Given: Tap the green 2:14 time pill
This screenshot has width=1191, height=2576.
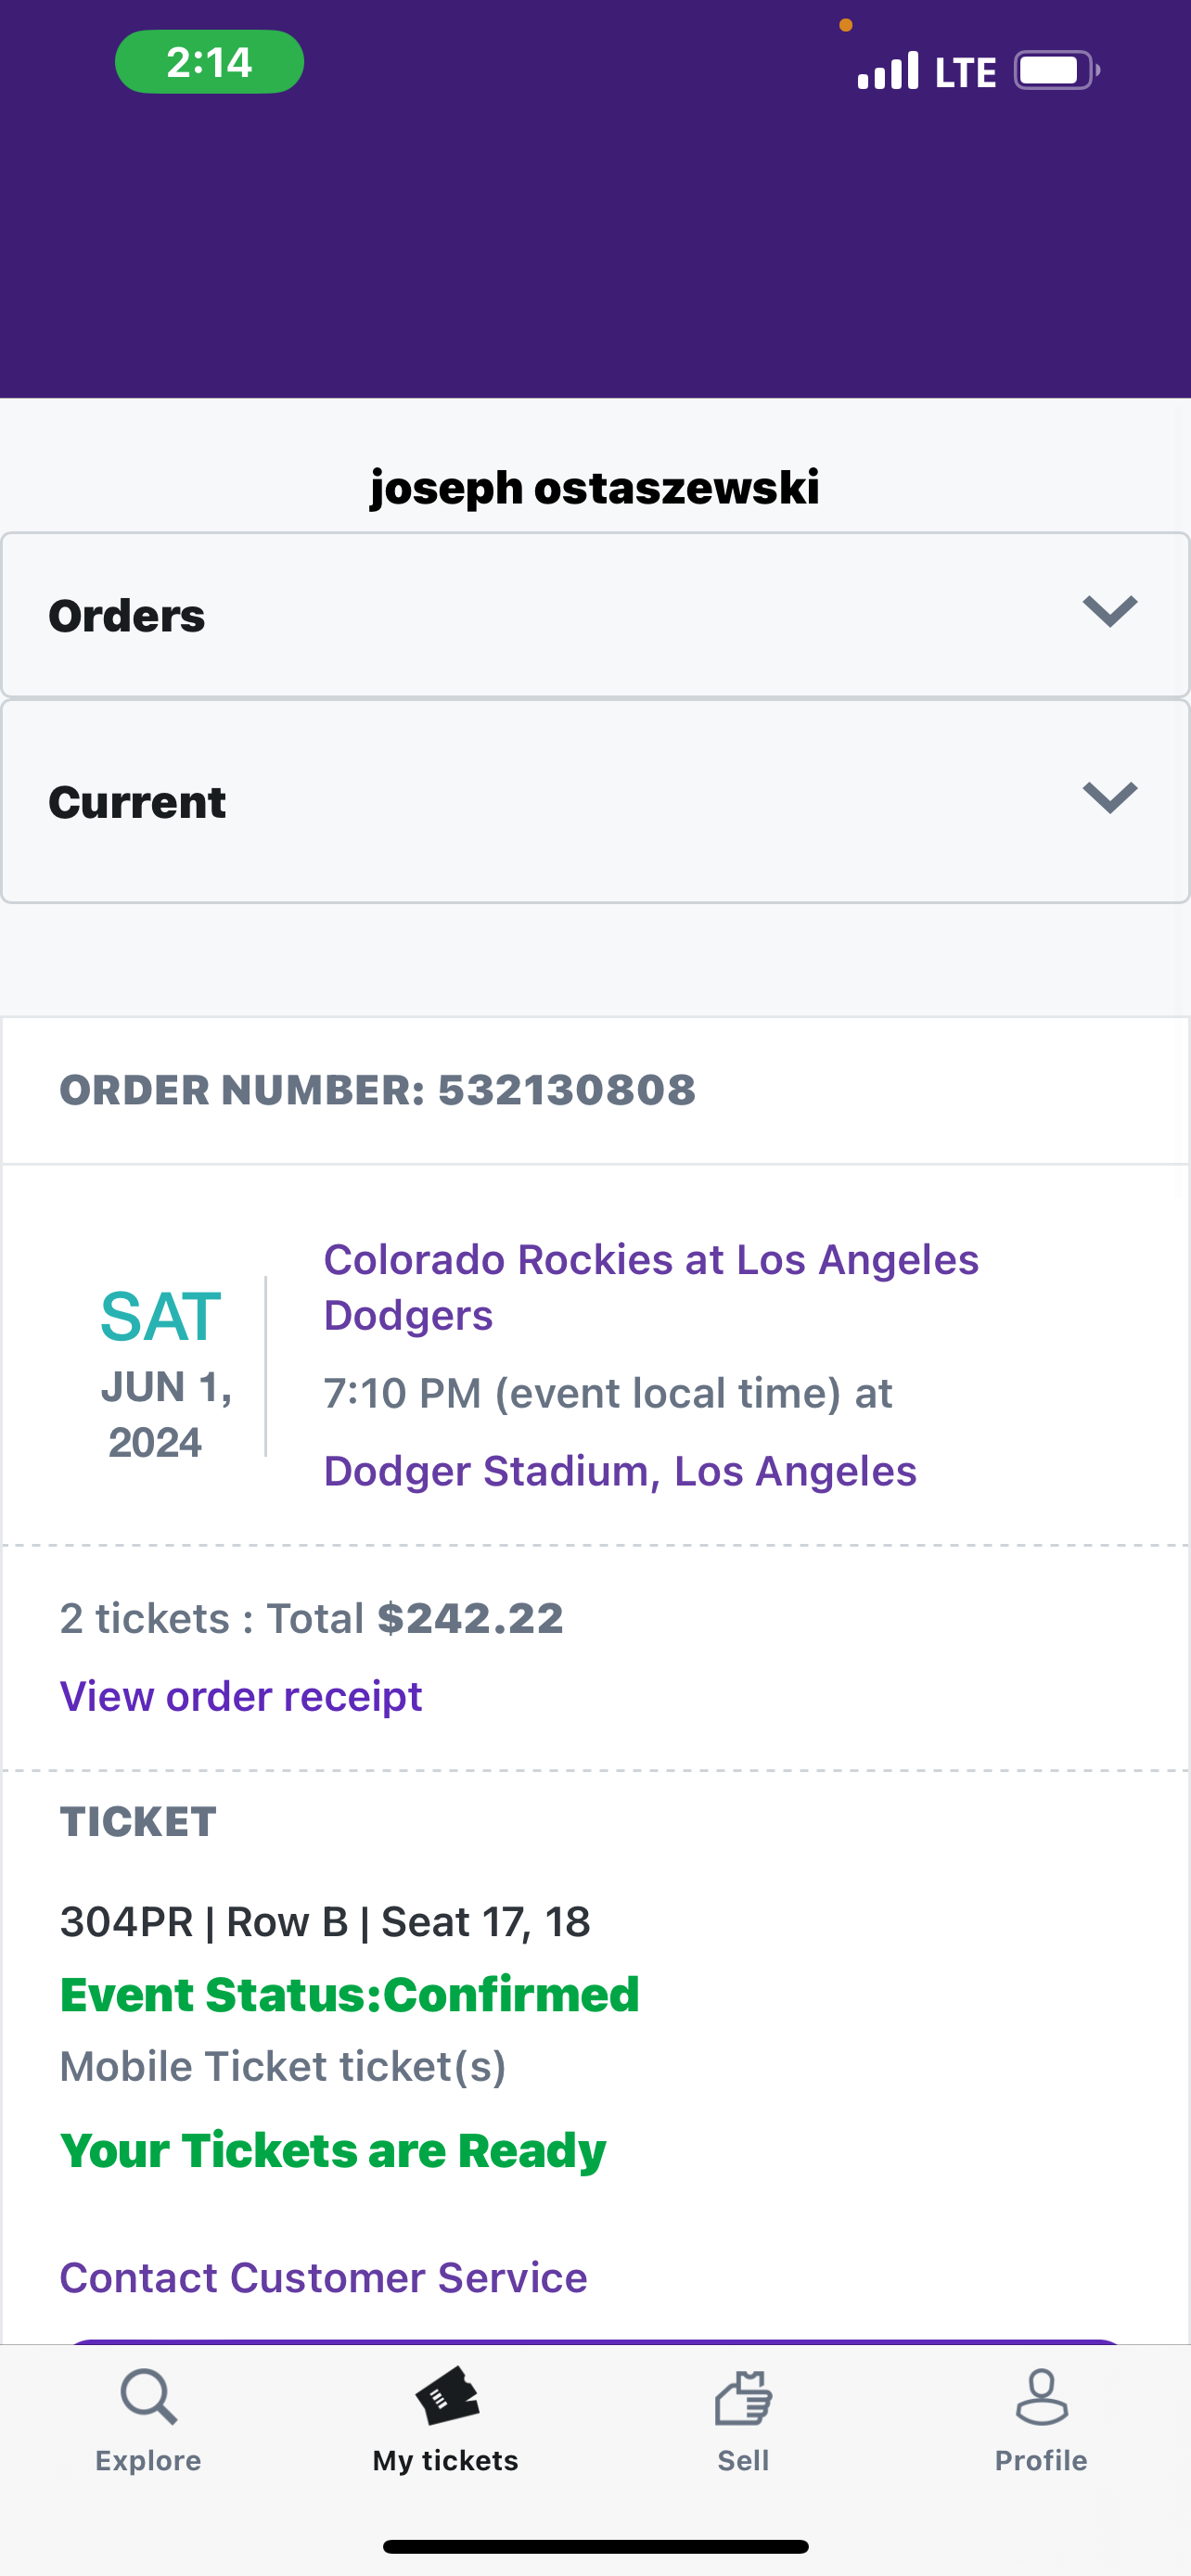Looking at the screenshot, I should point(209,62).
